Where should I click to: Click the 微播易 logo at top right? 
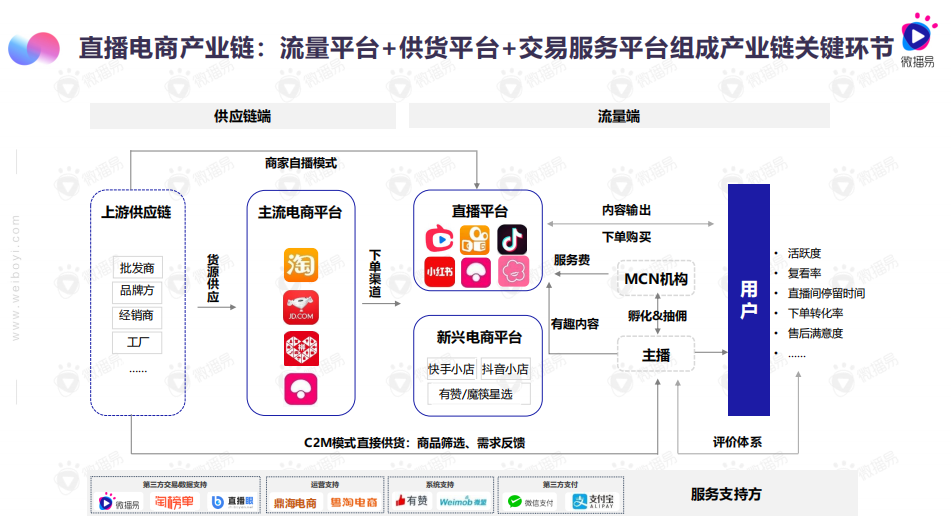(x=918, y=41)
